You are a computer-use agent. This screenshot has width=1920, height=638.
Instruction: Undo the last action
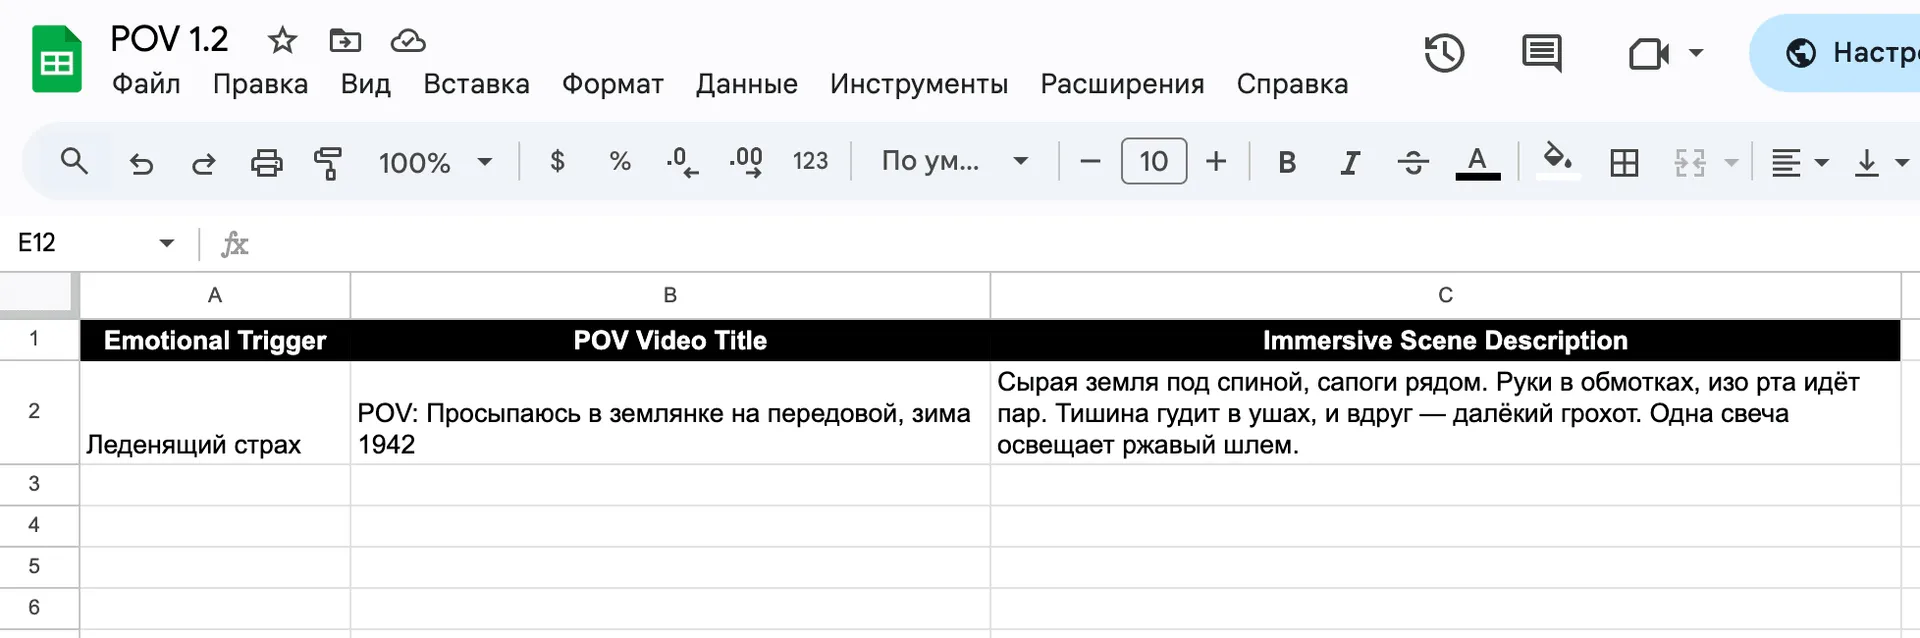(x=141, y=162)
